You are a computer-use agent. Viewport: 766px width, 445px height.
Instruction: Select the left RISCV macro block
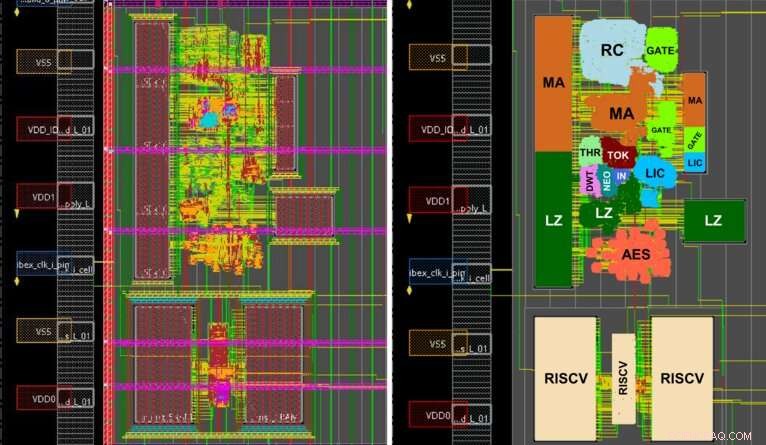coord(566,379)
